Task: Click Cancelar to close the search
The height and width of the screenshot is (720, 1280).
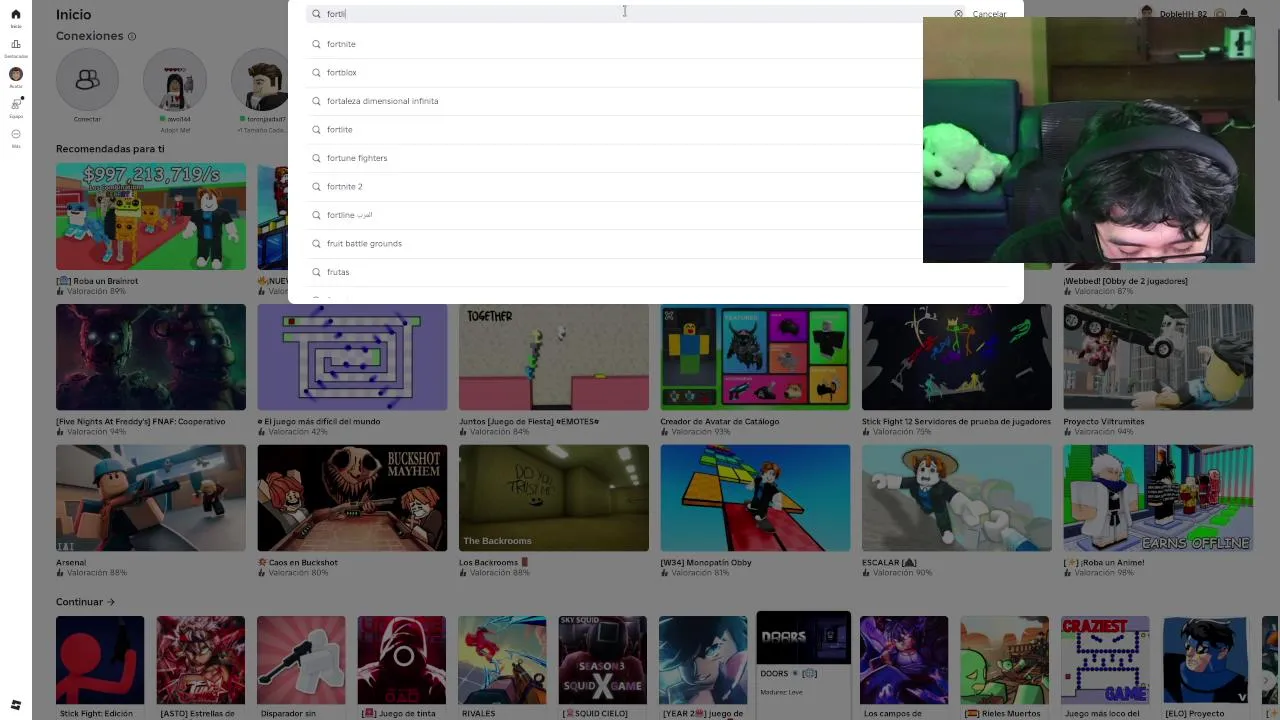Action: (x=989, y=14)
